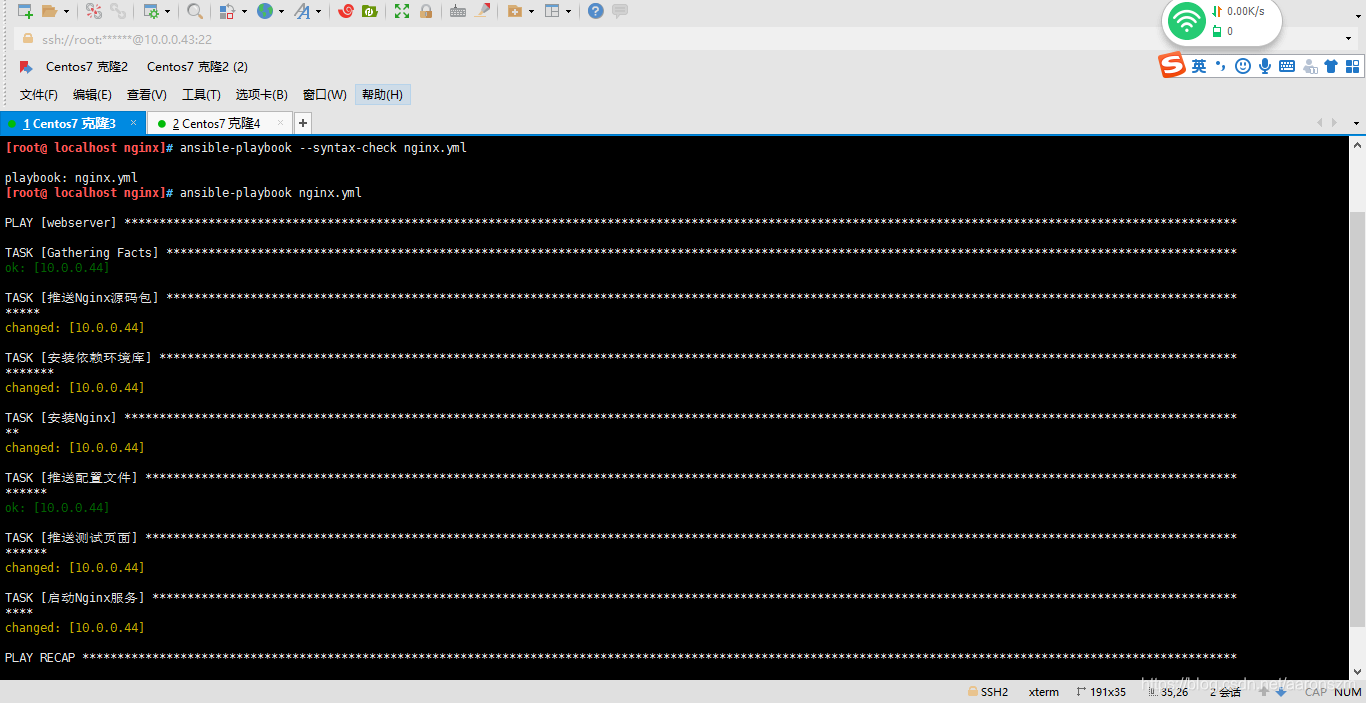Expand the add-folder icon dropdown arrow

click(x=531, y=12)
